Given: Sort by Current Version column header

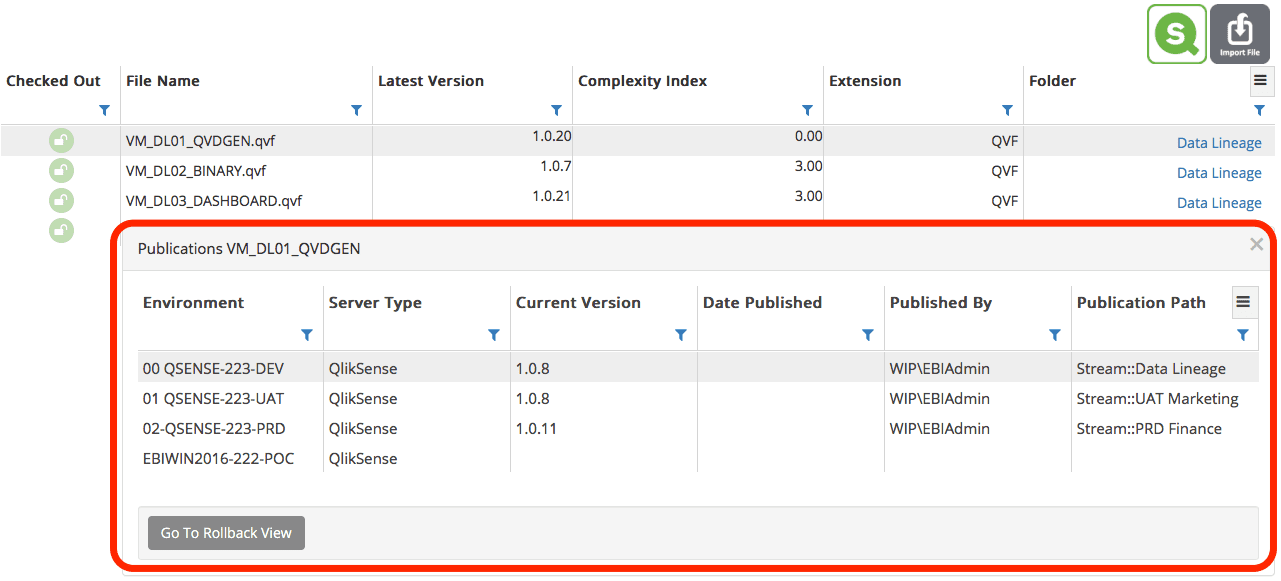Looking at the screenshot, I should 578,303.
